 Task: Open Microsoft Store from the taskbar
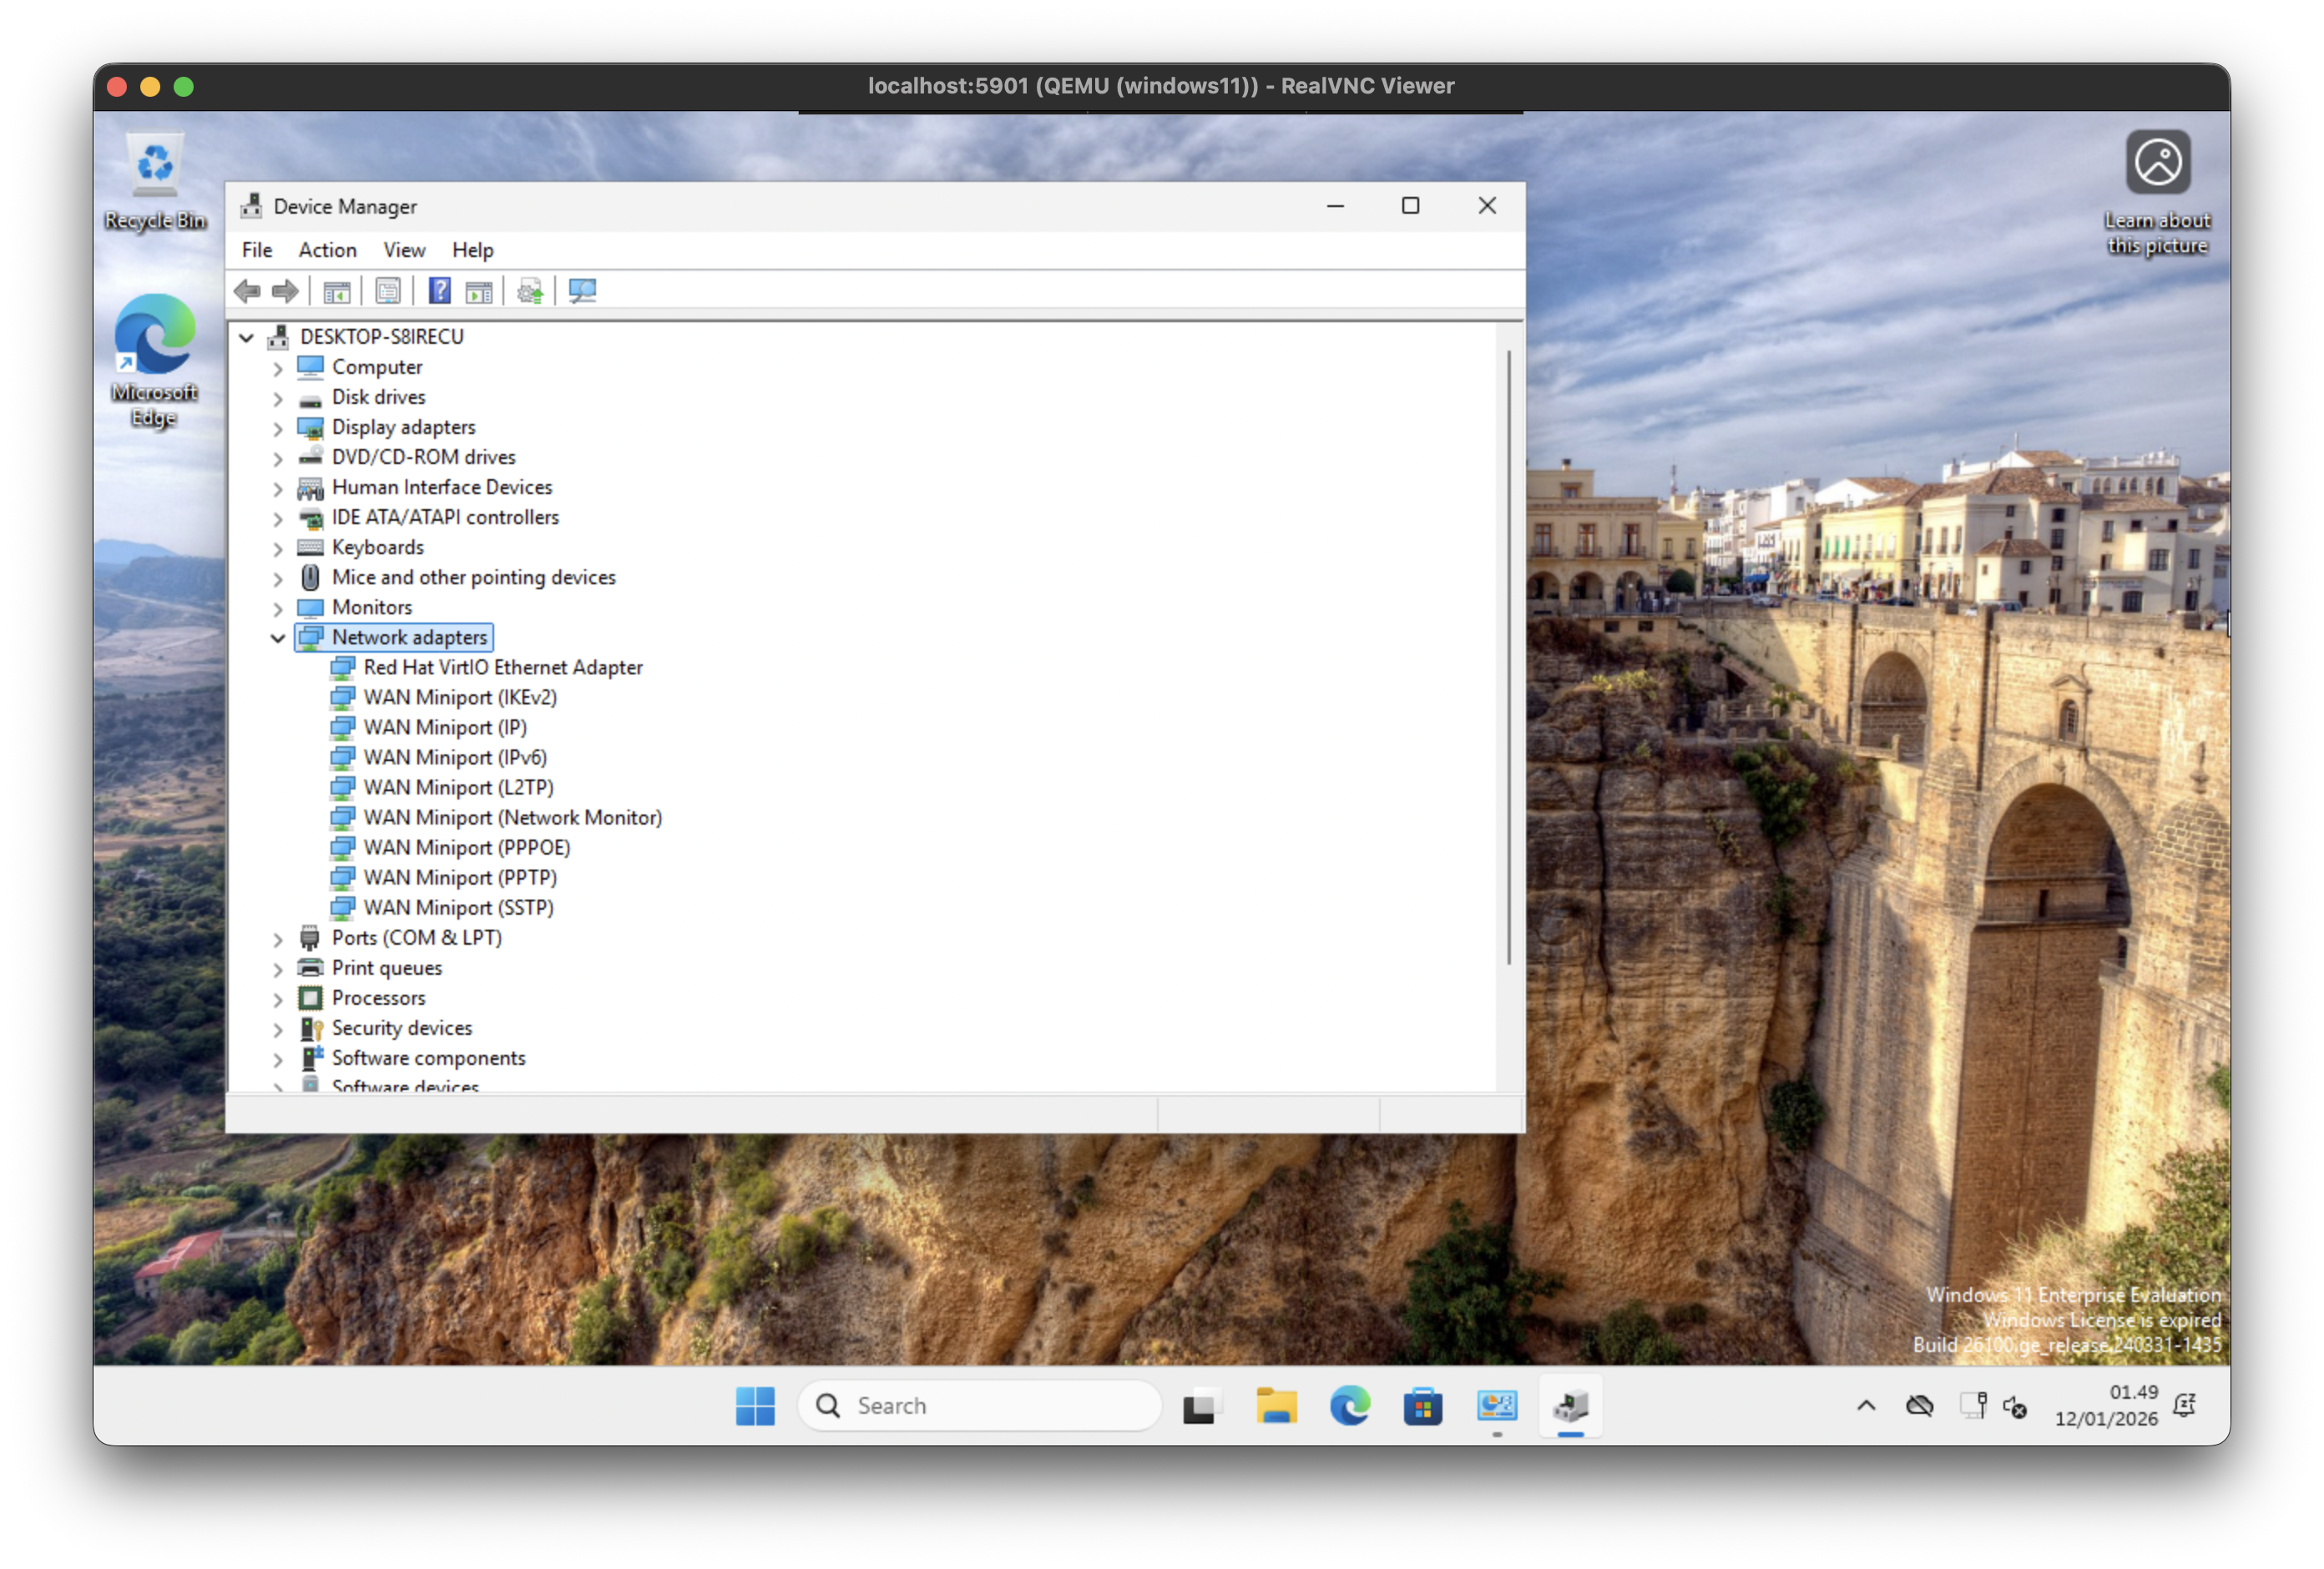click(x=1422, y=1406)
